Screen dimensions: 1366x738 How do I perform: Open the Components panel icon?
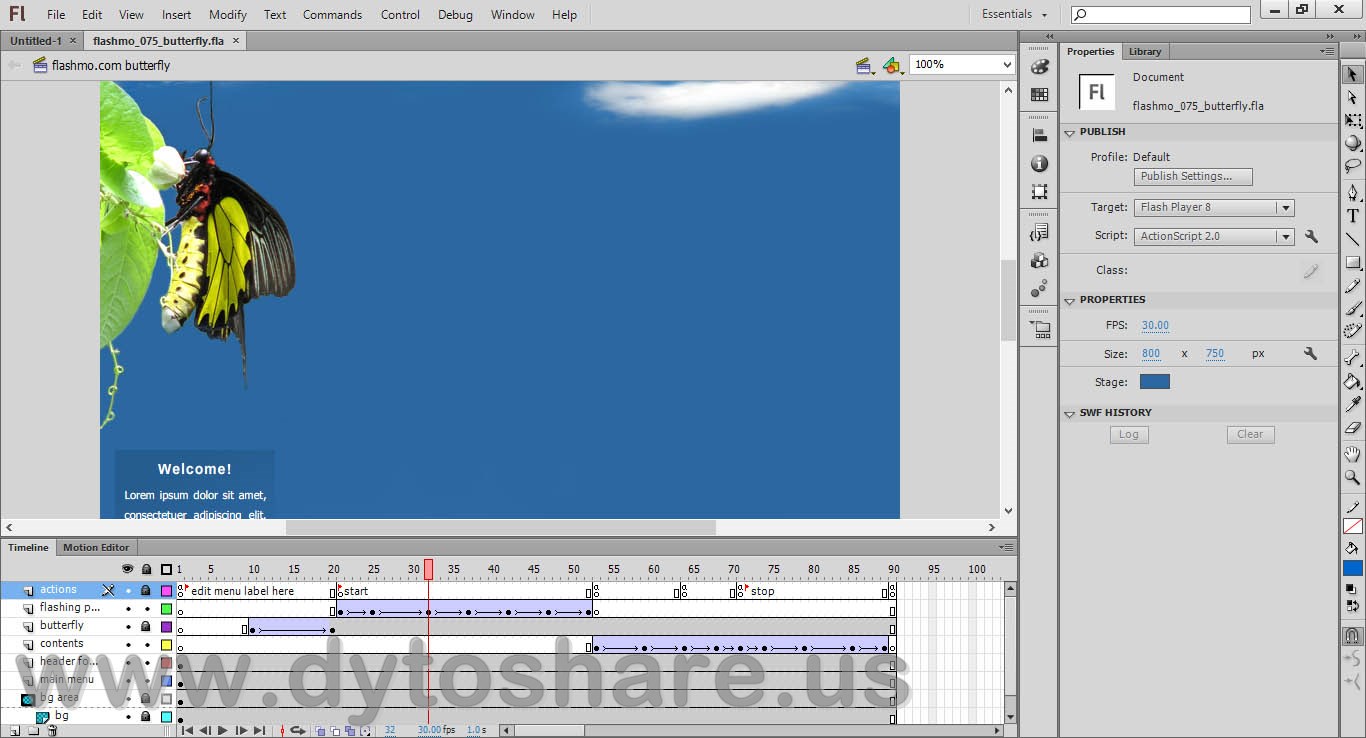click(1040, 261)
